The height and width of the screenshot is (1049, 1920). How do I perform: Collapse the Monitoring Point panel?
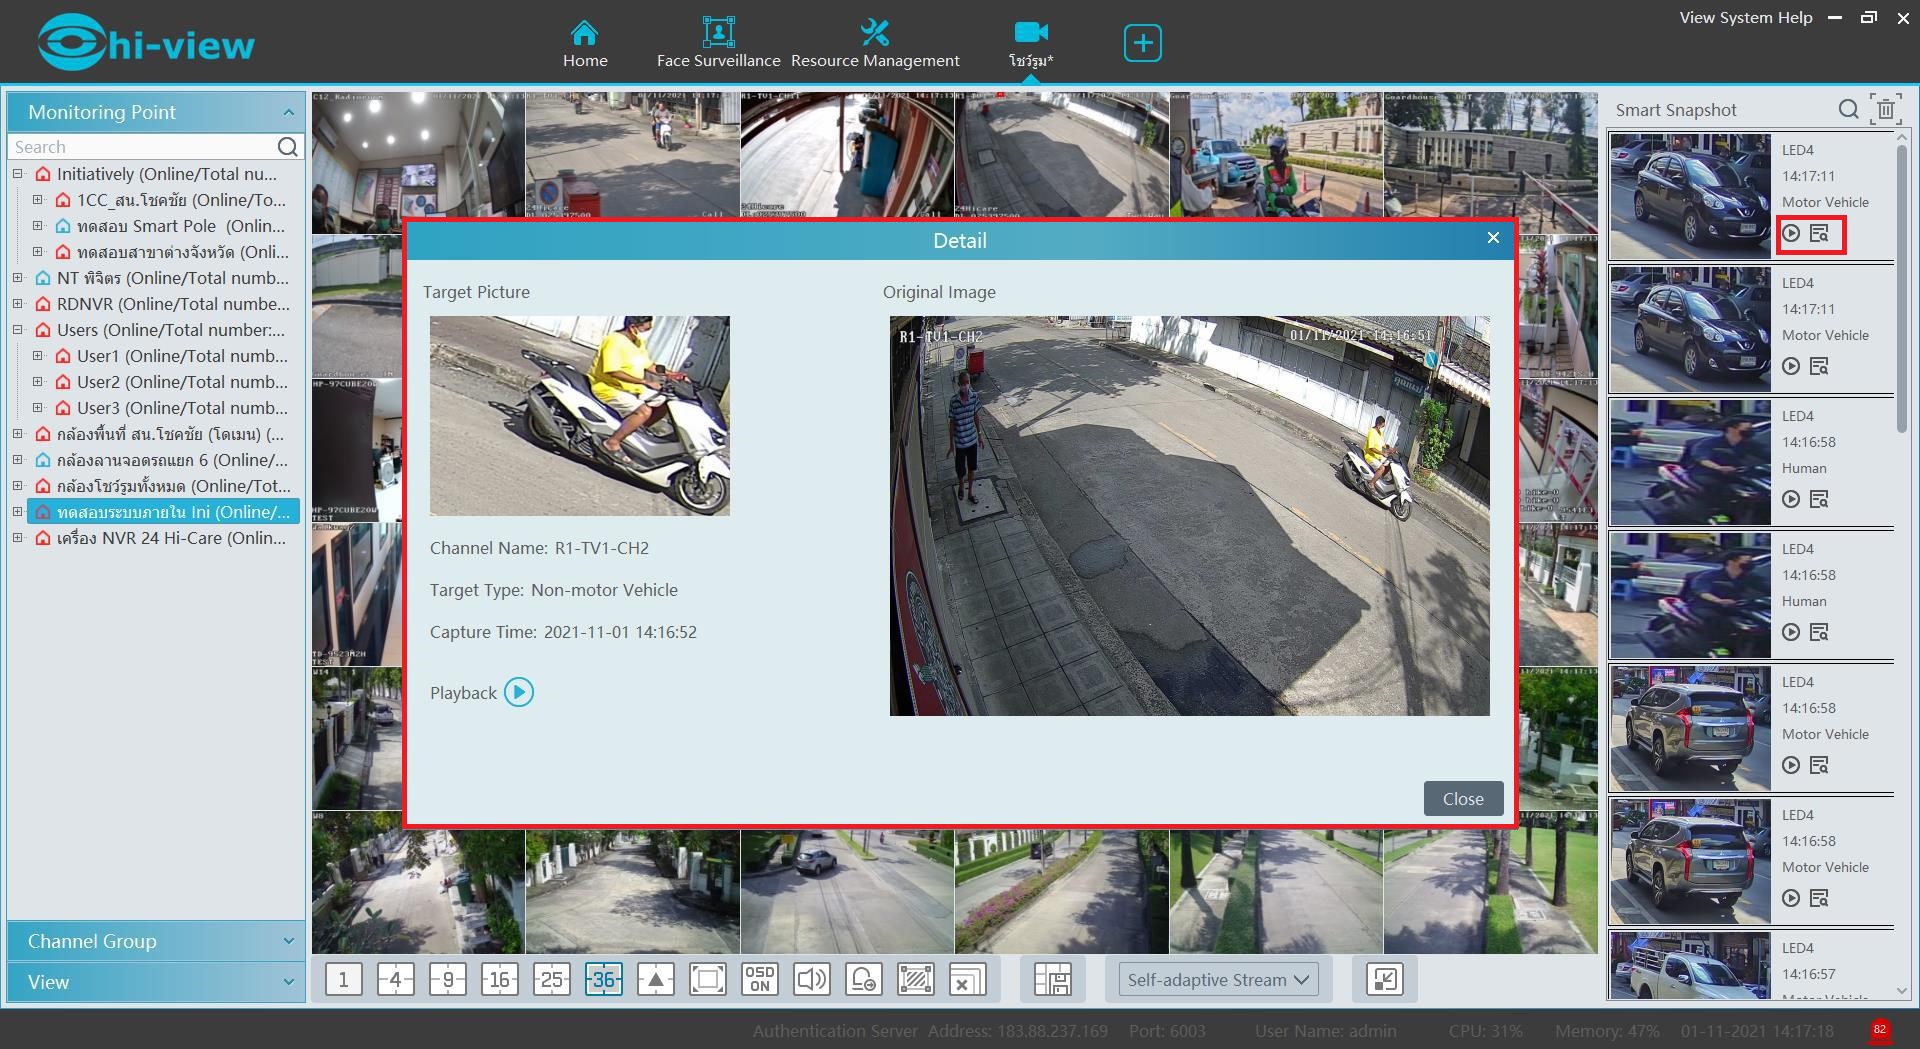(288, 112)
